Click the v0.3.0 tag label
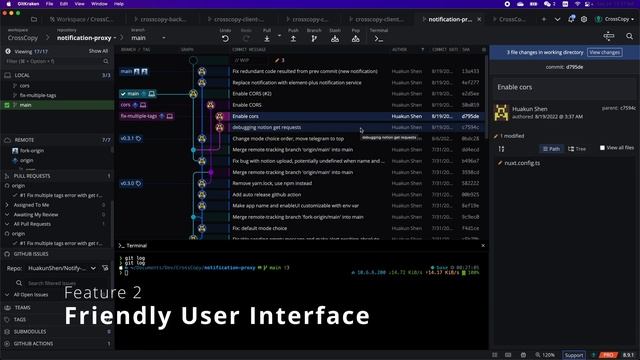The height and width of the screenshot is (360, 640). (131, 183)
